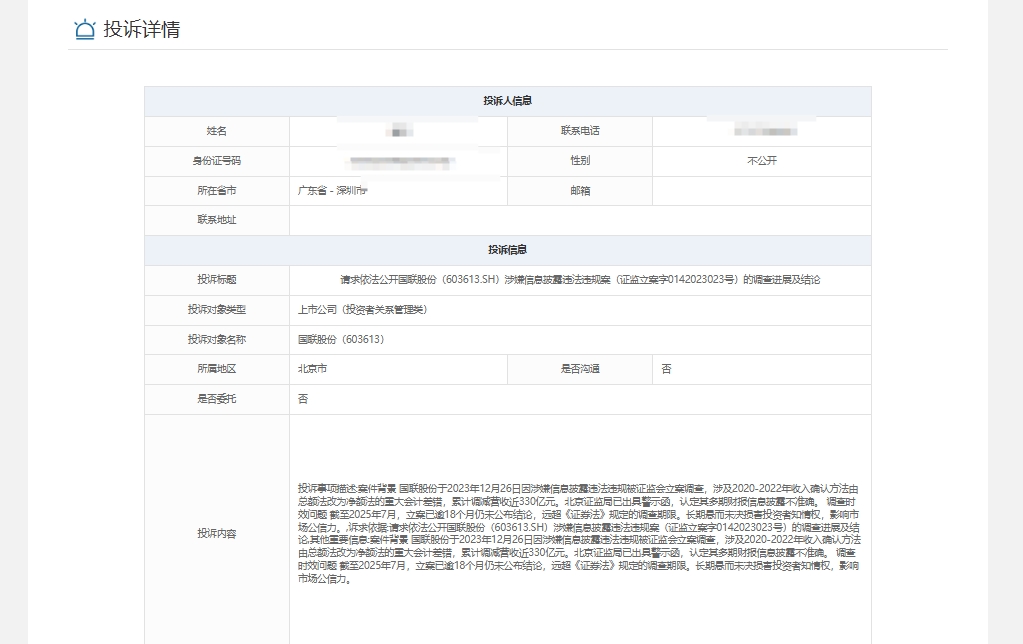Click the alarm bell icon beside 投诉详情
This screenshot has height=644, width=1023.
coord(85,29)
